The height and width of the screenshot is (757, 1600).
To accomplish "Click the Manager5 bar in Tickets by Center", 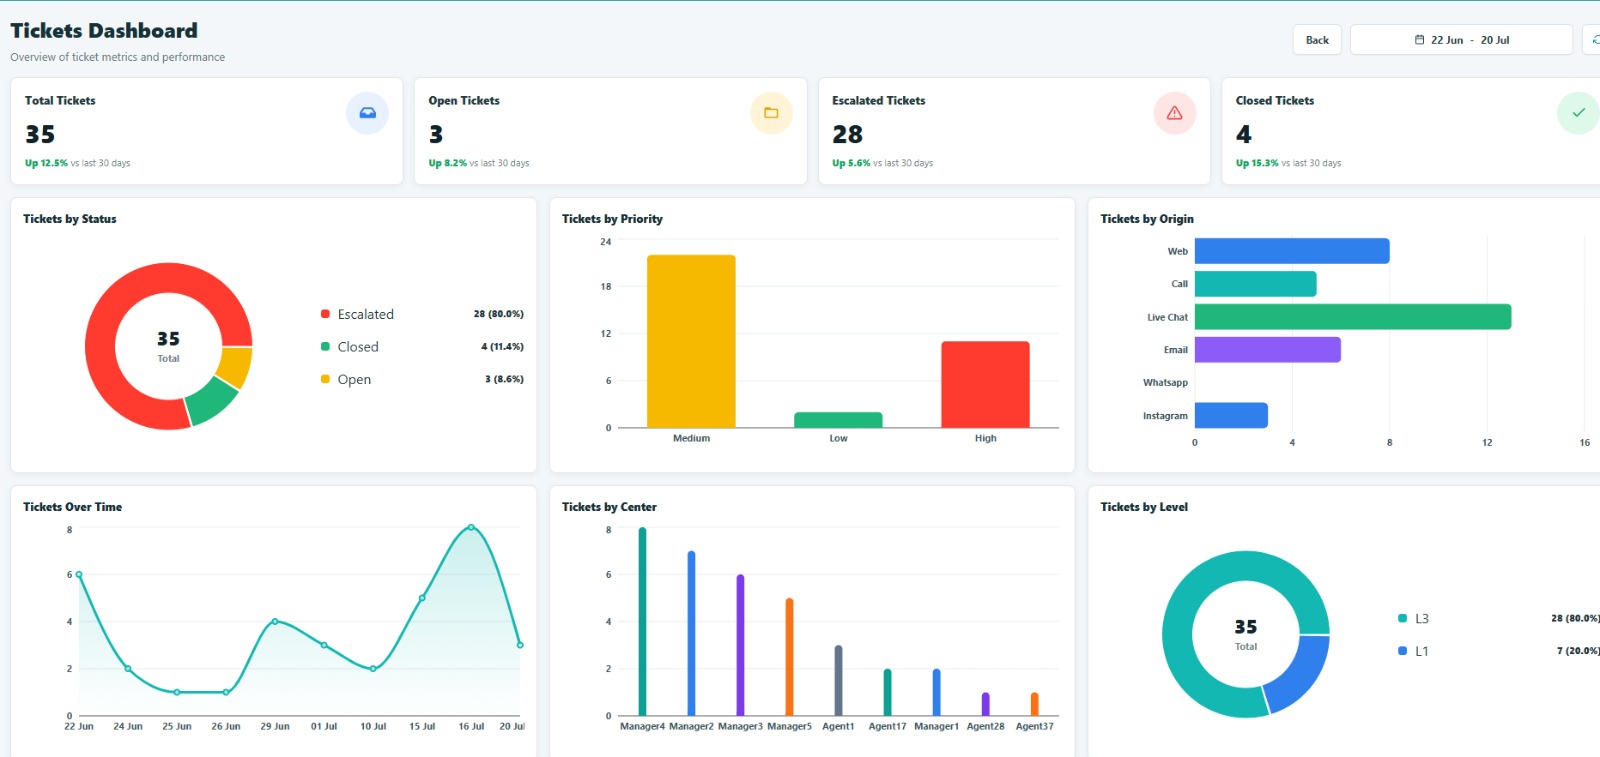I will coord(789,657).
